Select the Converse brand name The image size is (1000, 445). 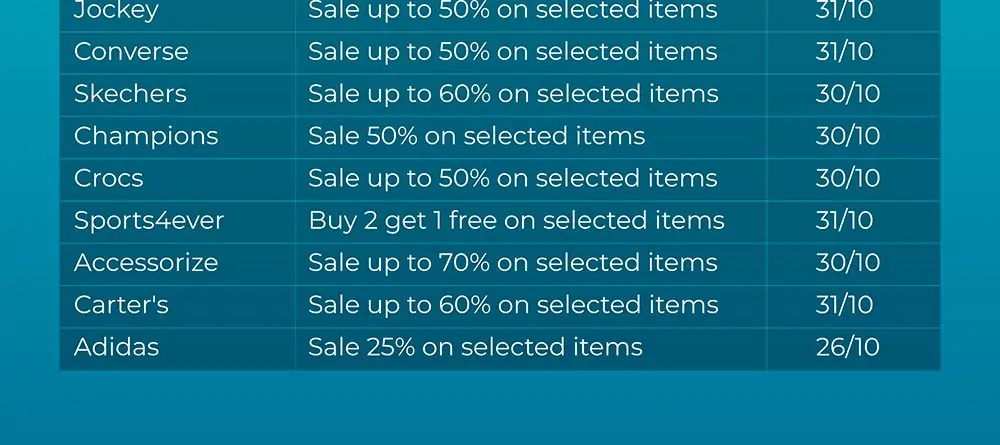131,52
